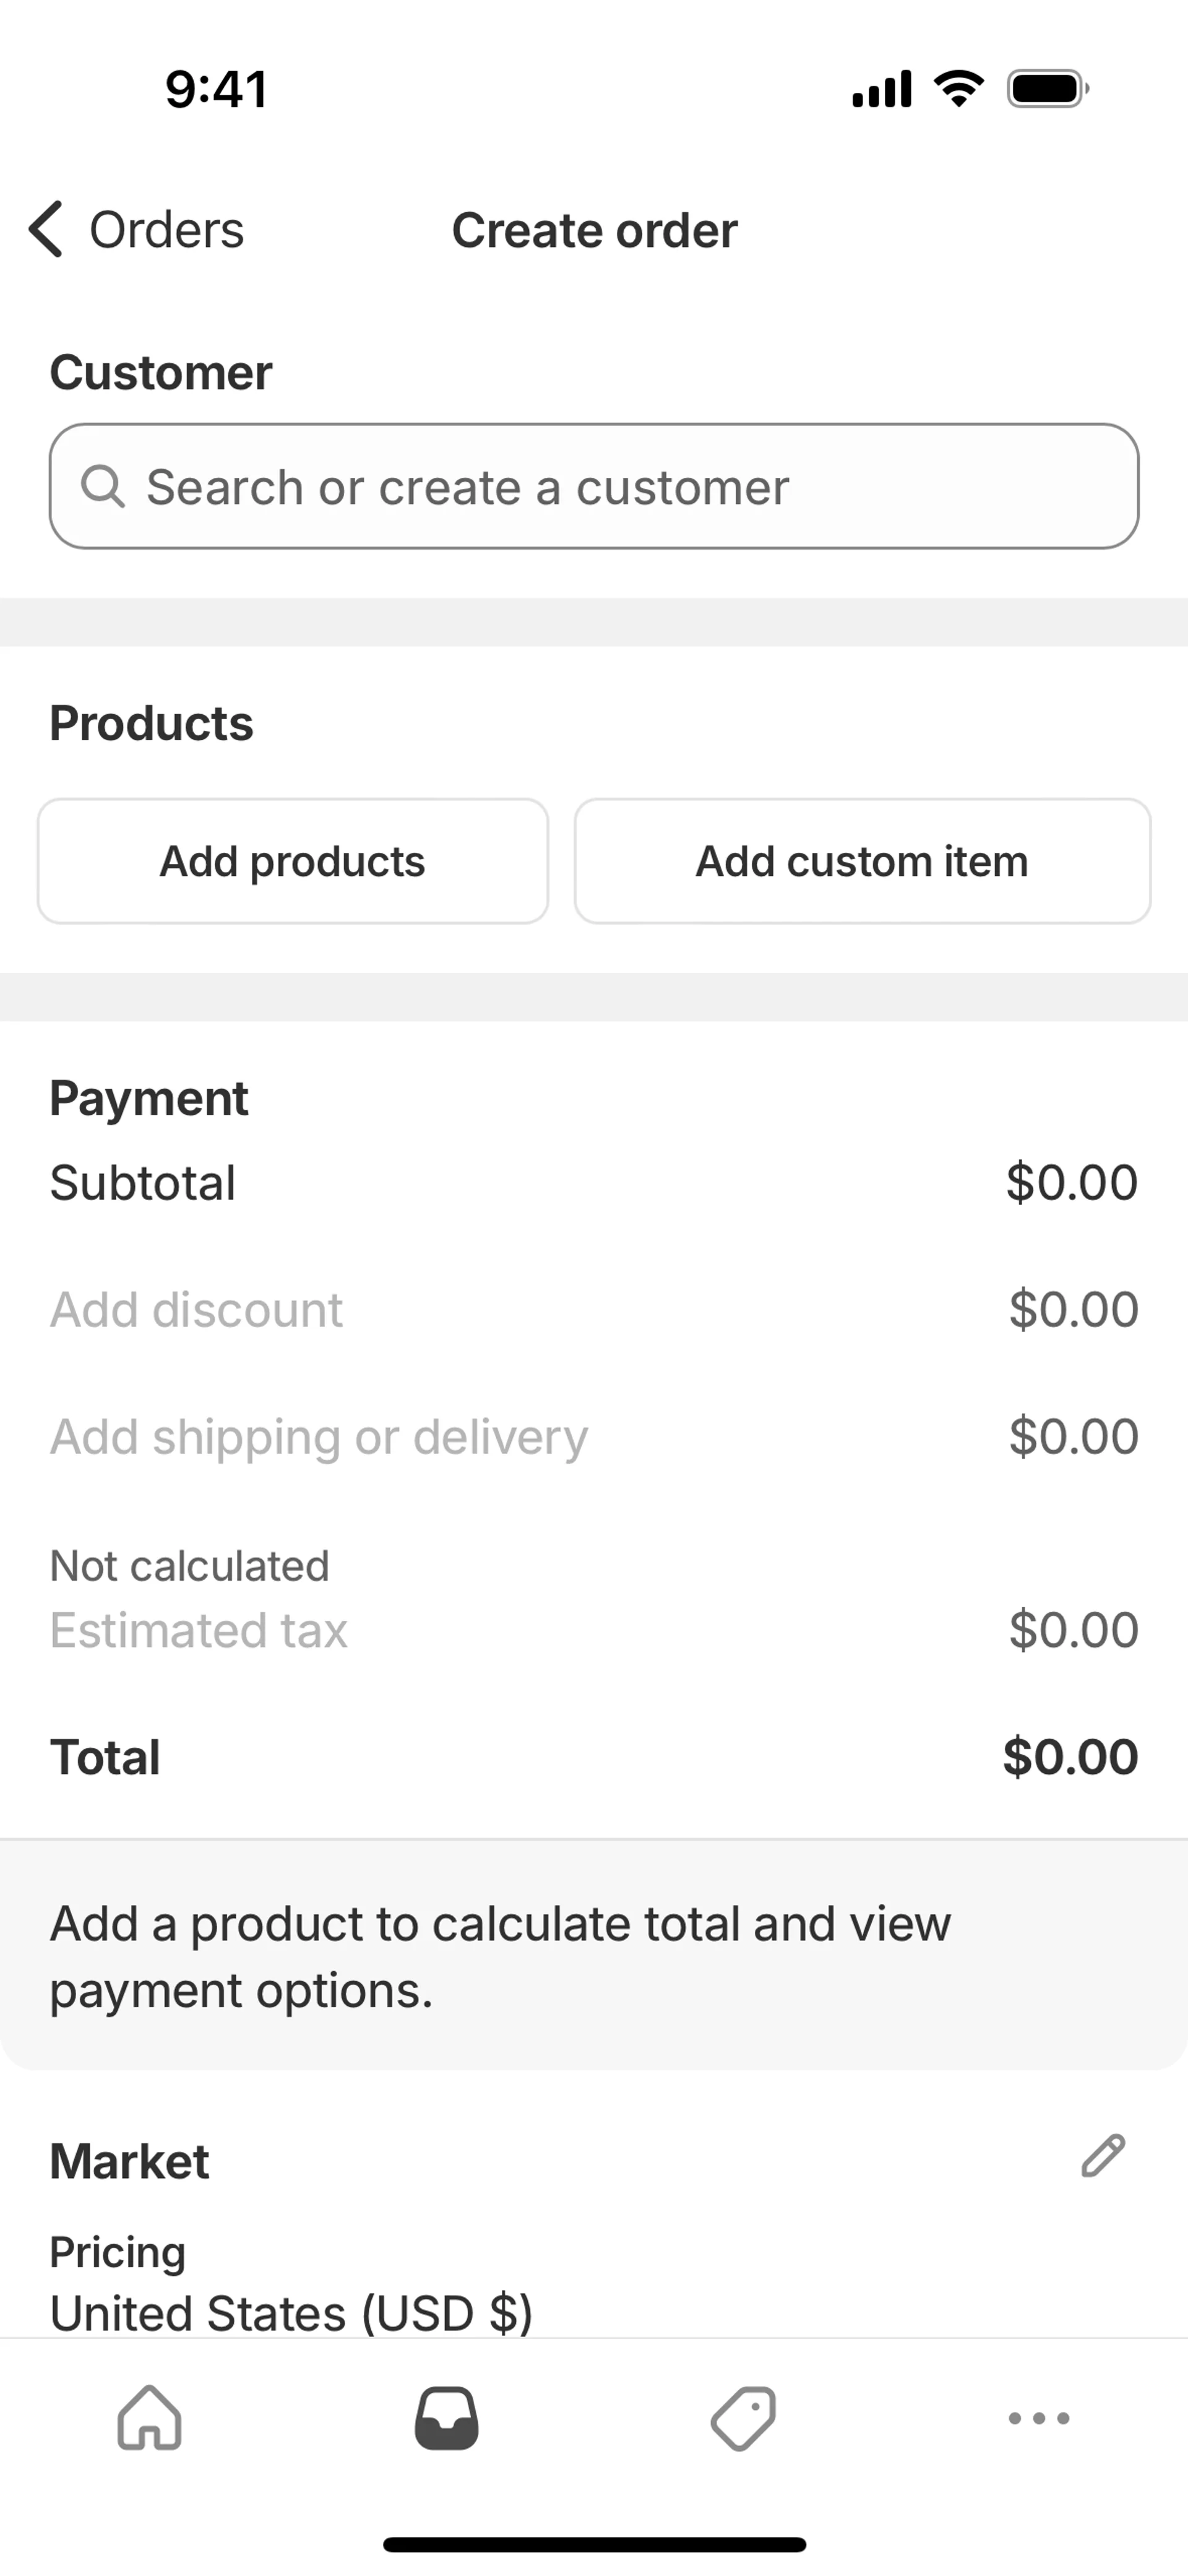Edit Market with the pencil icon
The height and width of the screenshot is (2576, 1188).
coord(1103,2156)
